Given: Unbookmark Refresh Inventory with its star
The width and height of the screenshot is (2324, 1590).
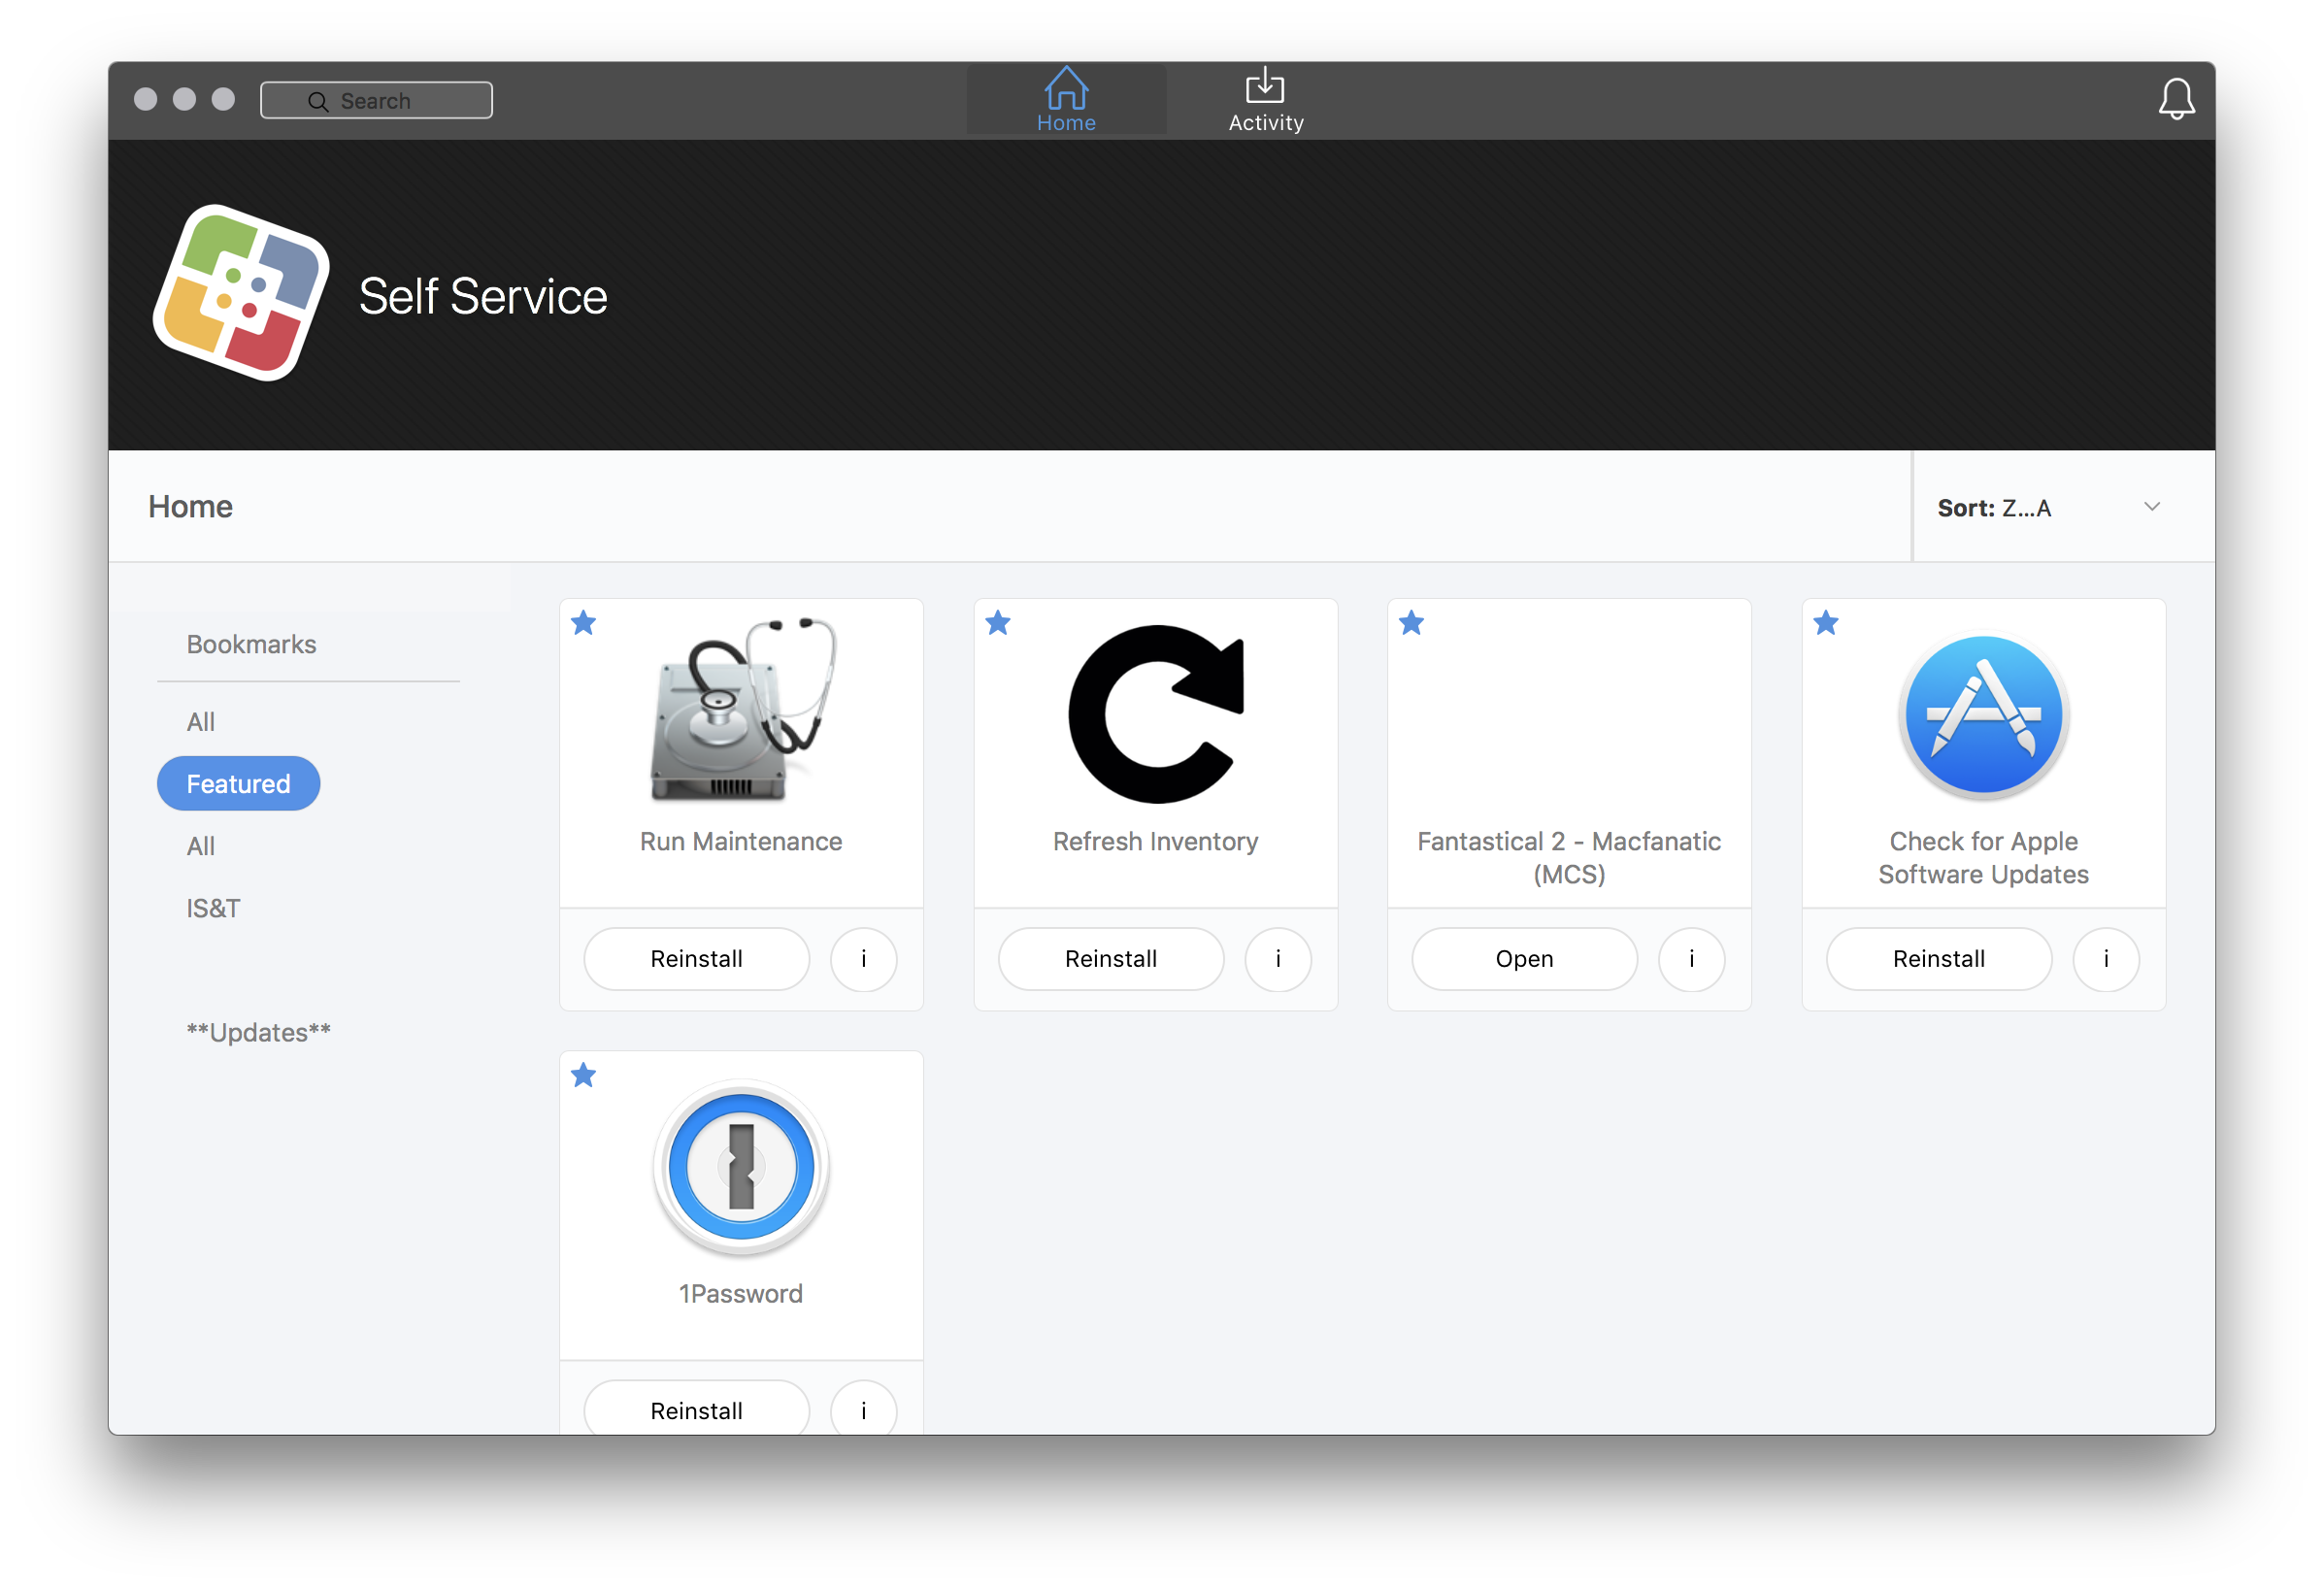Looking at the screenshot, I should (x=997, y=624).
